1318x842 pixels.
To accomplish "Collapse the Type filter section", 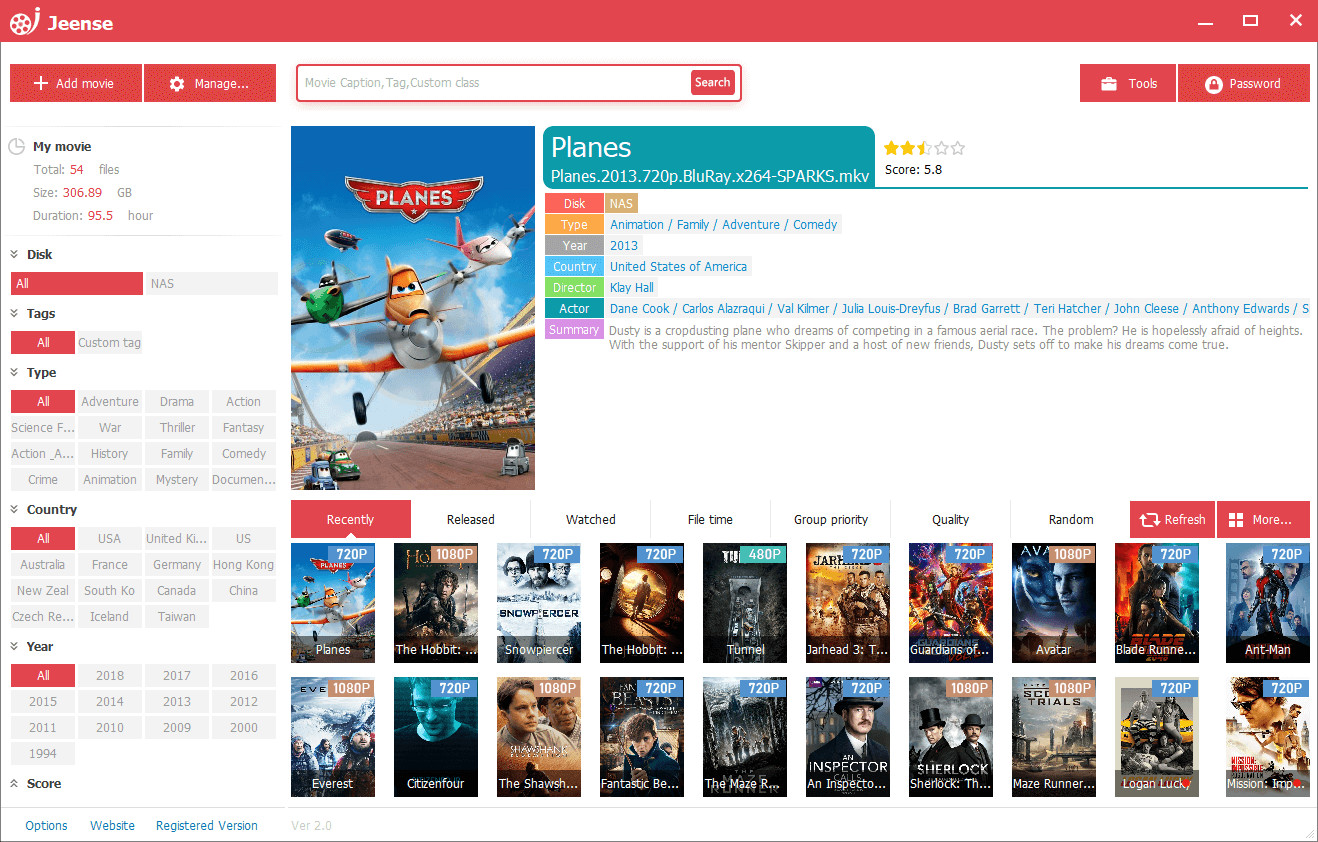I will pos(16,372).
